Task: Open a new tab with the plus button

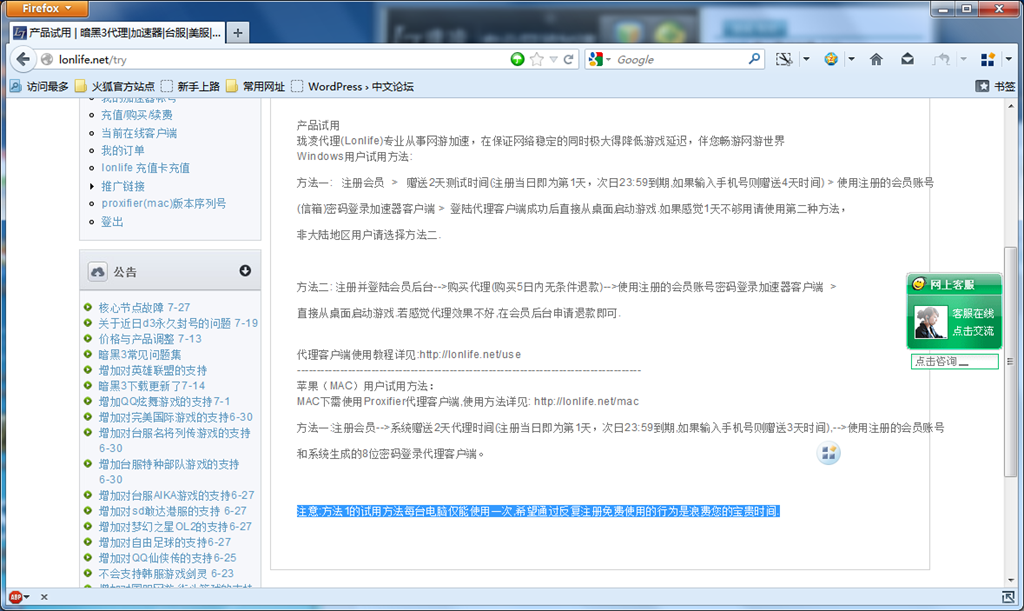Action: [238, 33]
